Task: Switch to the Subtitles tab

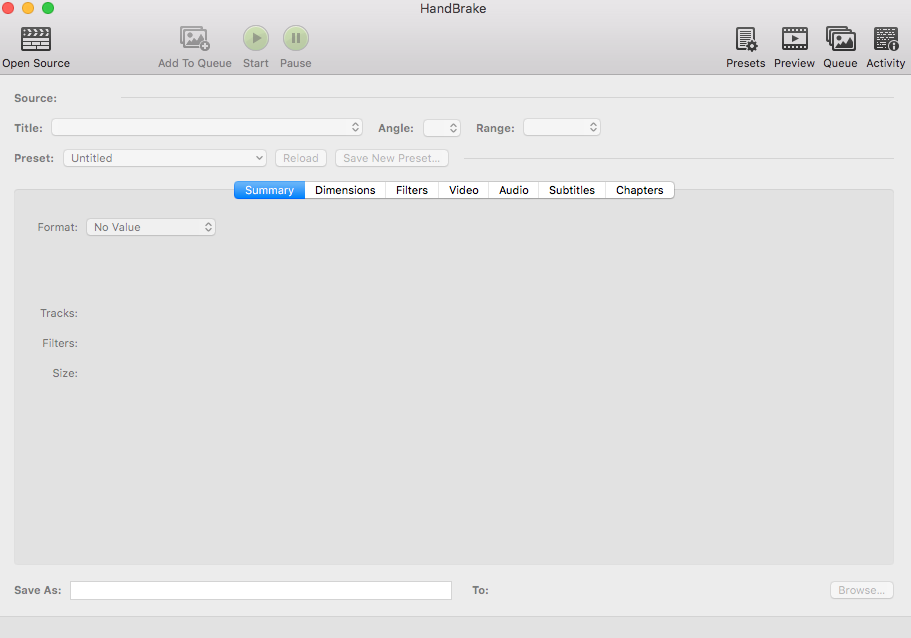Action: pos(572,190)
